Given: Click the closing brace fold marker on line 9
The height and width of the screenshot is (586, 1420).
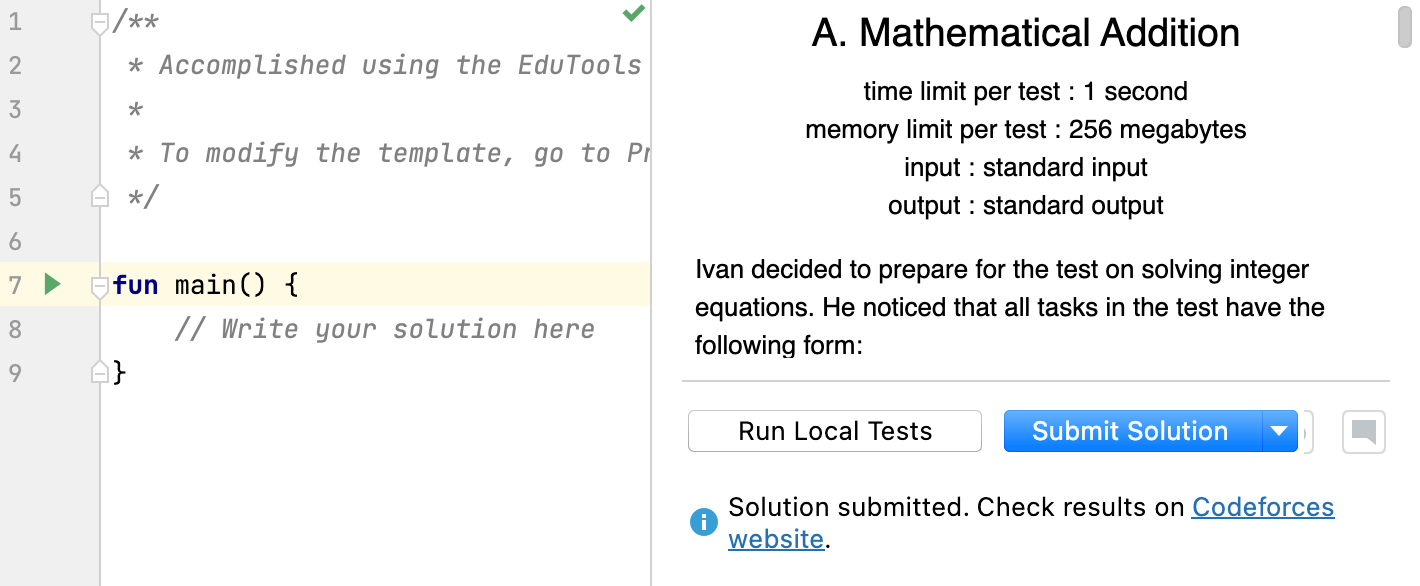Looking at the screenshot, I should [99, 373].
